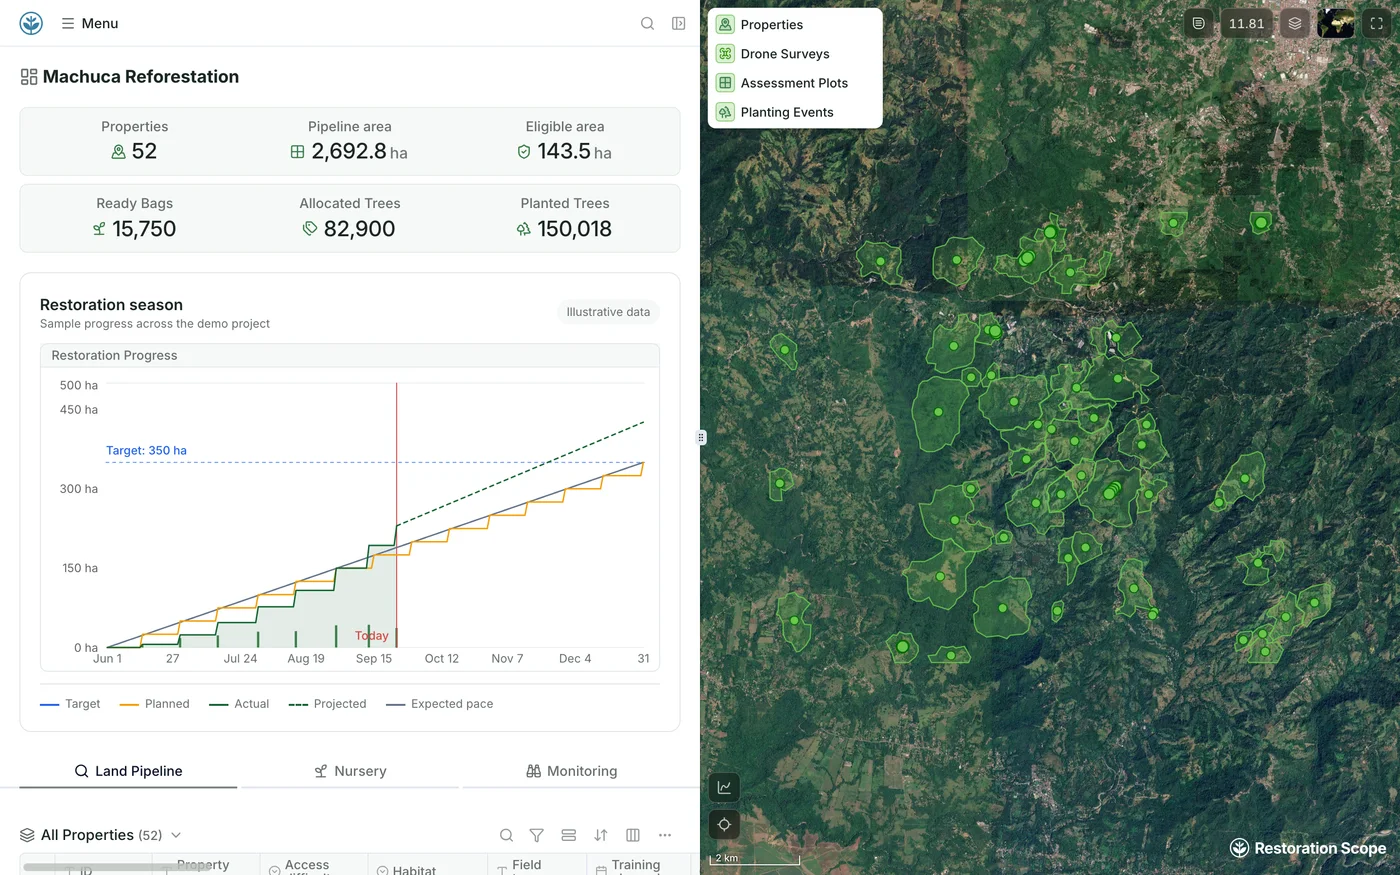Open the Access difficulty column header
This screenshot has height=875, width=1400.
[x=313, y=866]
